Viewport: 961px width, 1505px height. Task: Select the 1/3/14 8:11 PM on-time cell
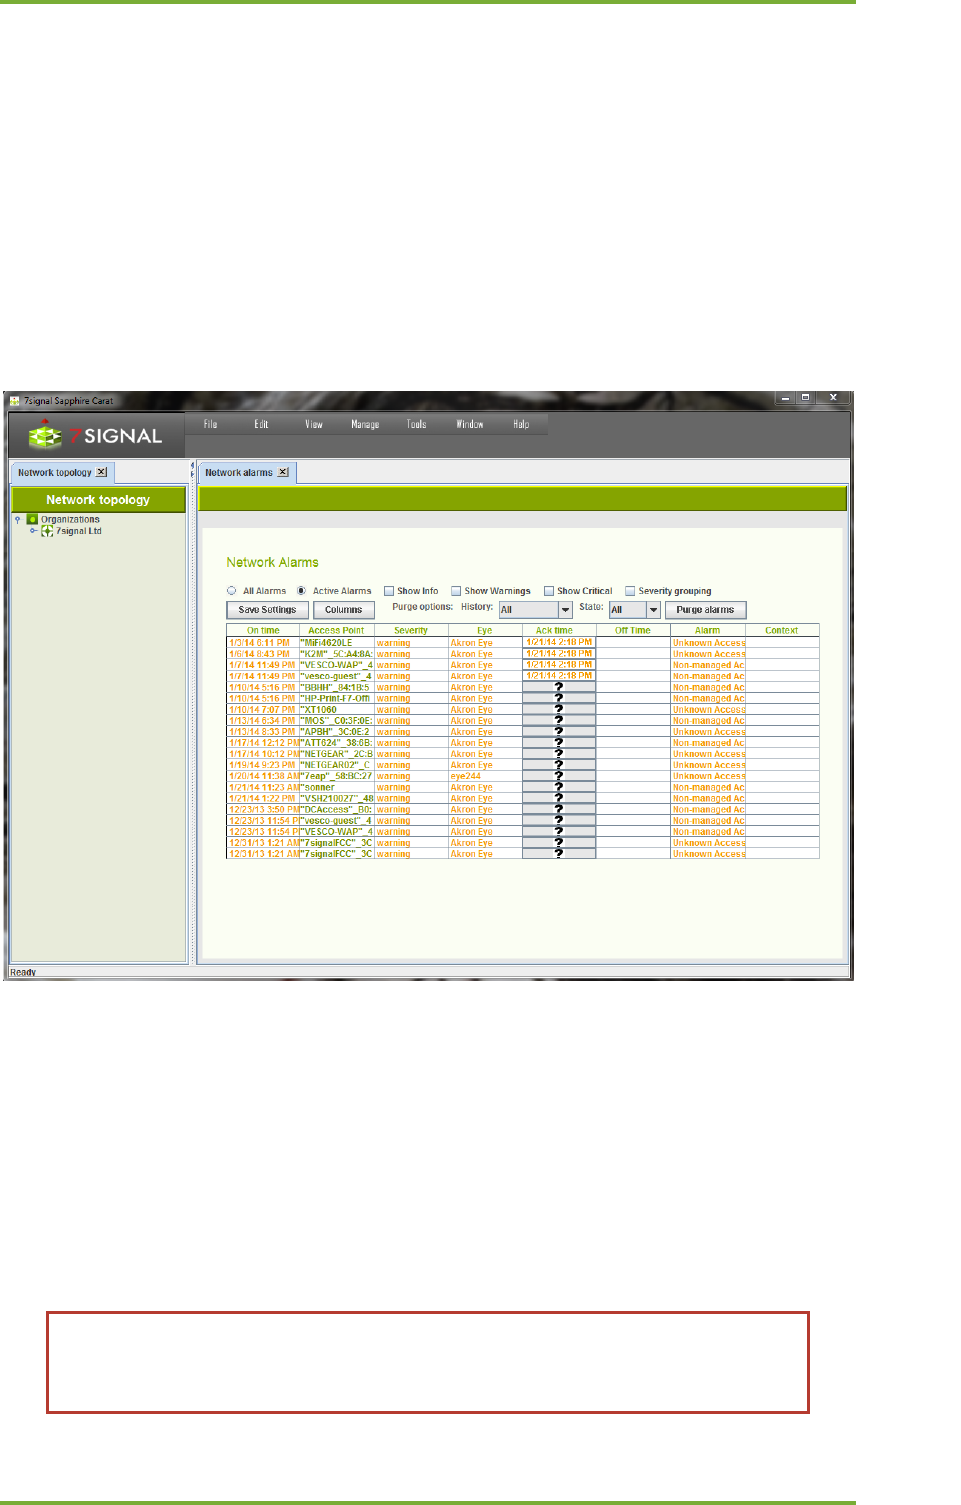click(x=263, y=643)
